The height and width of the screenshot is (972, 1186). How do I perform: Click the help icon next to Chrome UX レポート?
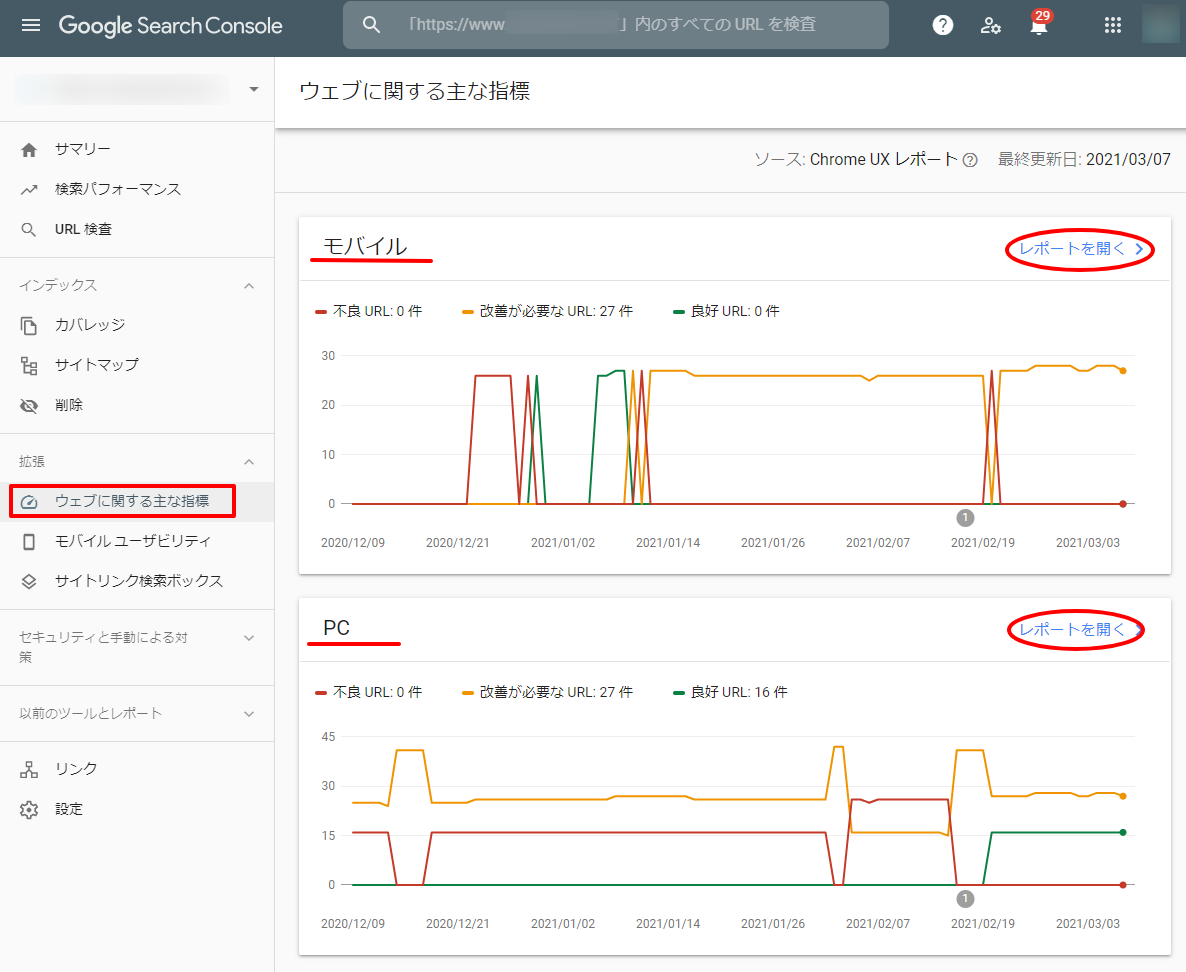pos(970,160)
